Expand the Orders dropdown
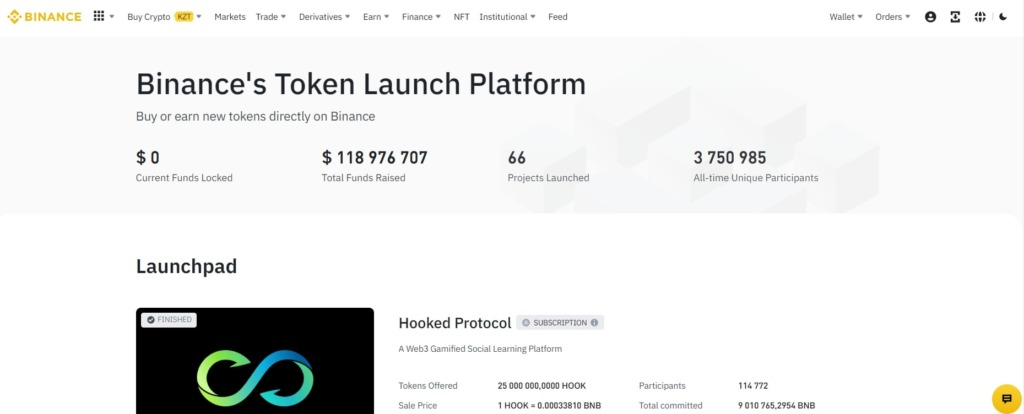Viewport: 1024px width, 414px height. [x=892, y=17]
